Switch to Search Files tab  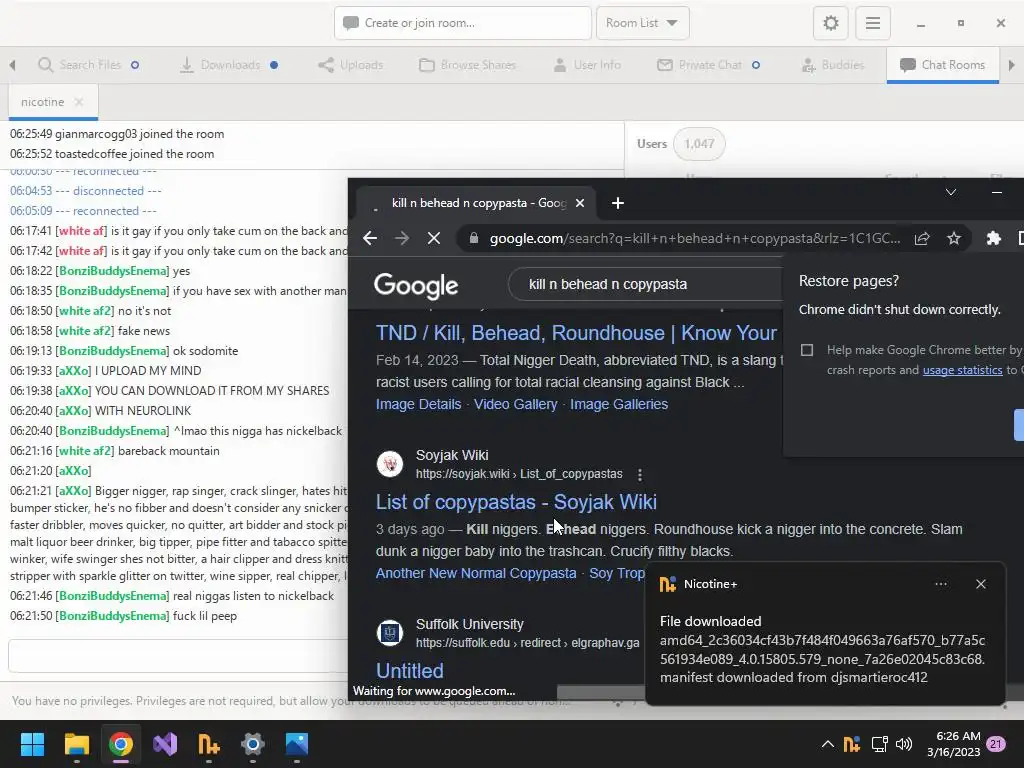click(89, 65)
